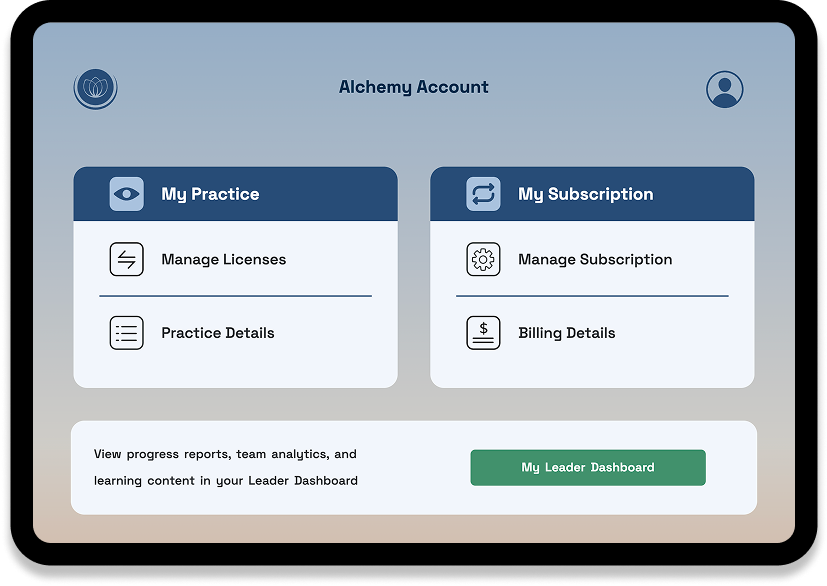
Task: Select the Manage Licenses lightning icon
Action: click(x=126, y=259)
